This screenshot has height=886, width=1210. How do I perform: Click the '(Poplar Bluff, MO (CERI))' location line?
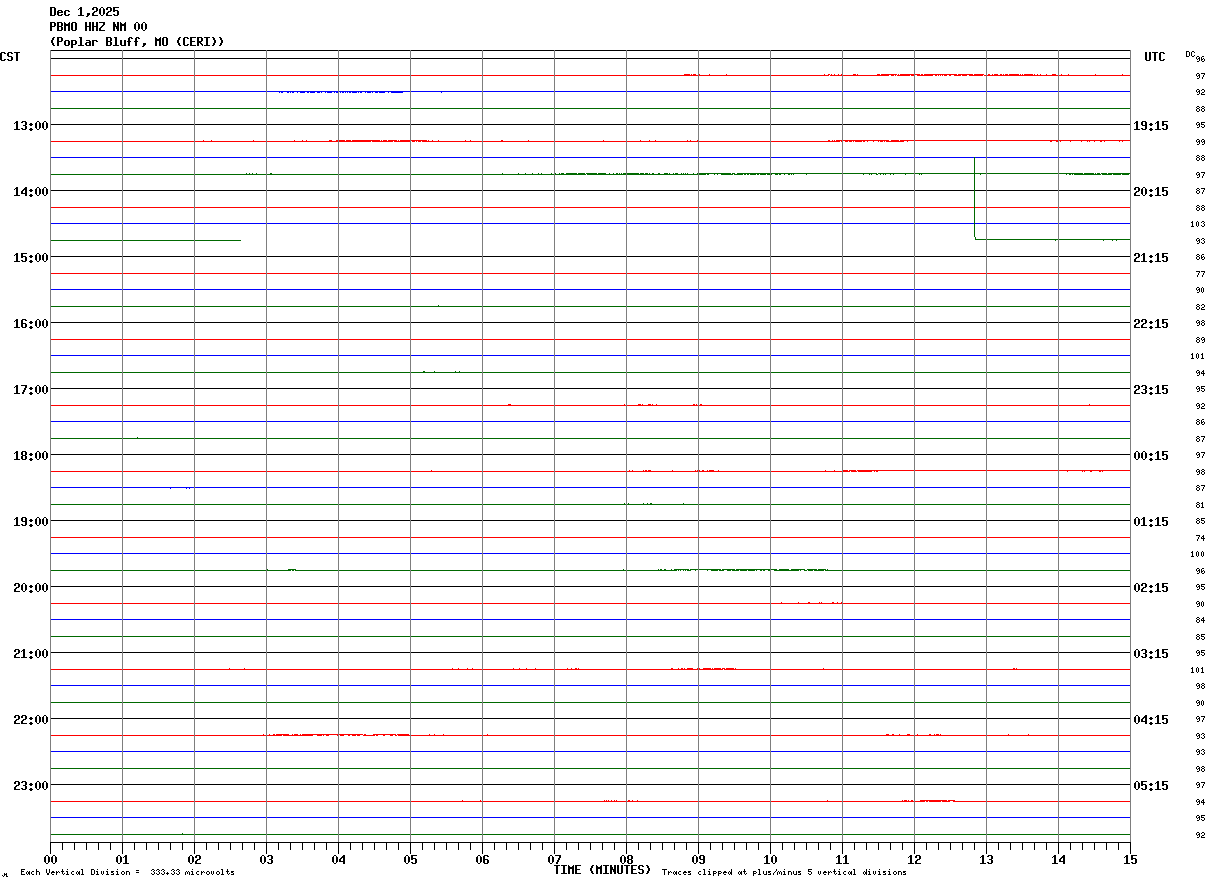click(137, 42)
